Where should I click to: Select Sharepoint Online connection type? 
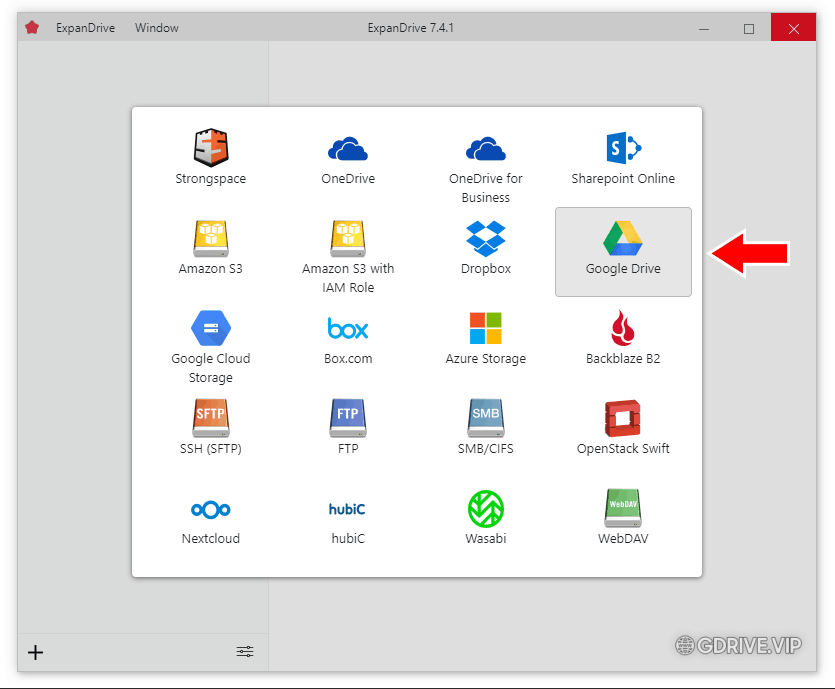[x=623, y=158]
